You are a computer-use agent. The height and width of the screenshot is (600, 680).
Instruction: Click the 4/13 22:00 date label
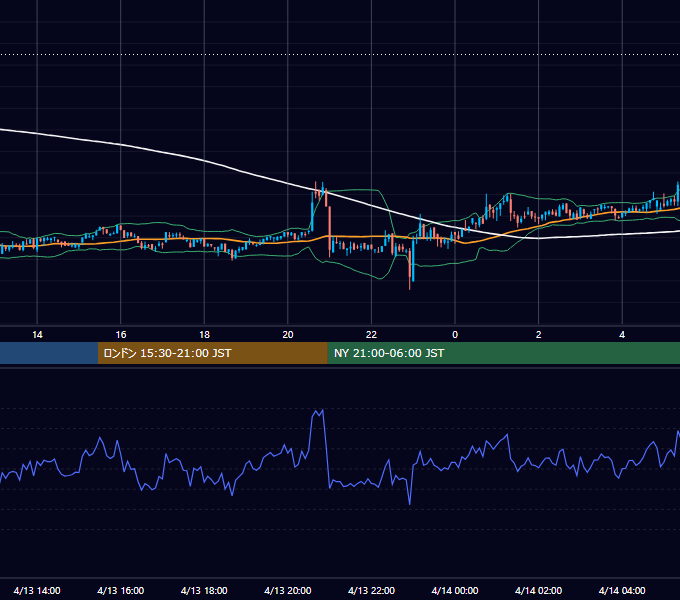372,590
